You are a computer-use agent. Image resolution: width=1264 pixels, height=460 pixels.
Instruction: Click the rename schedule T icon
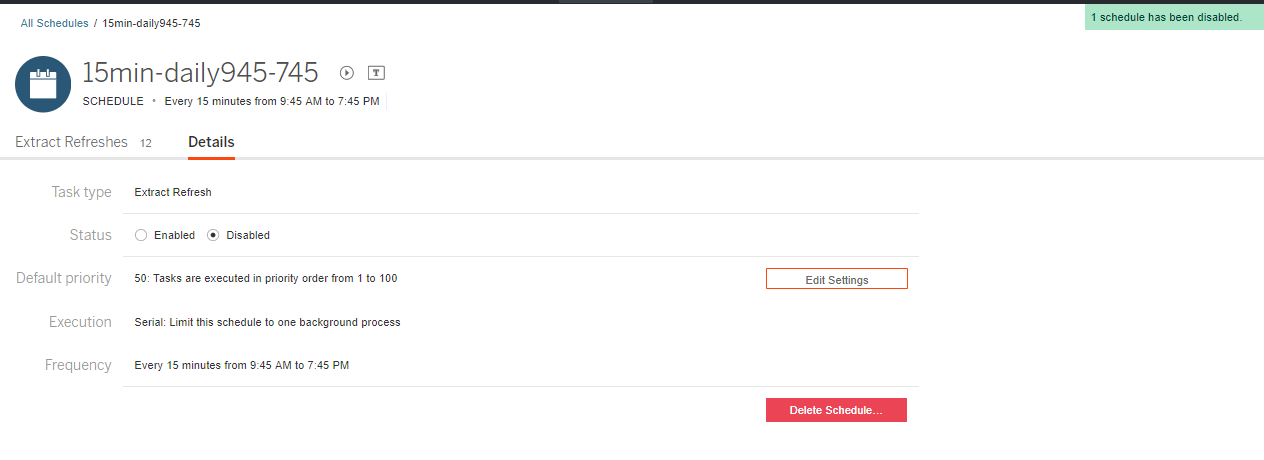(x=377, y=73)
